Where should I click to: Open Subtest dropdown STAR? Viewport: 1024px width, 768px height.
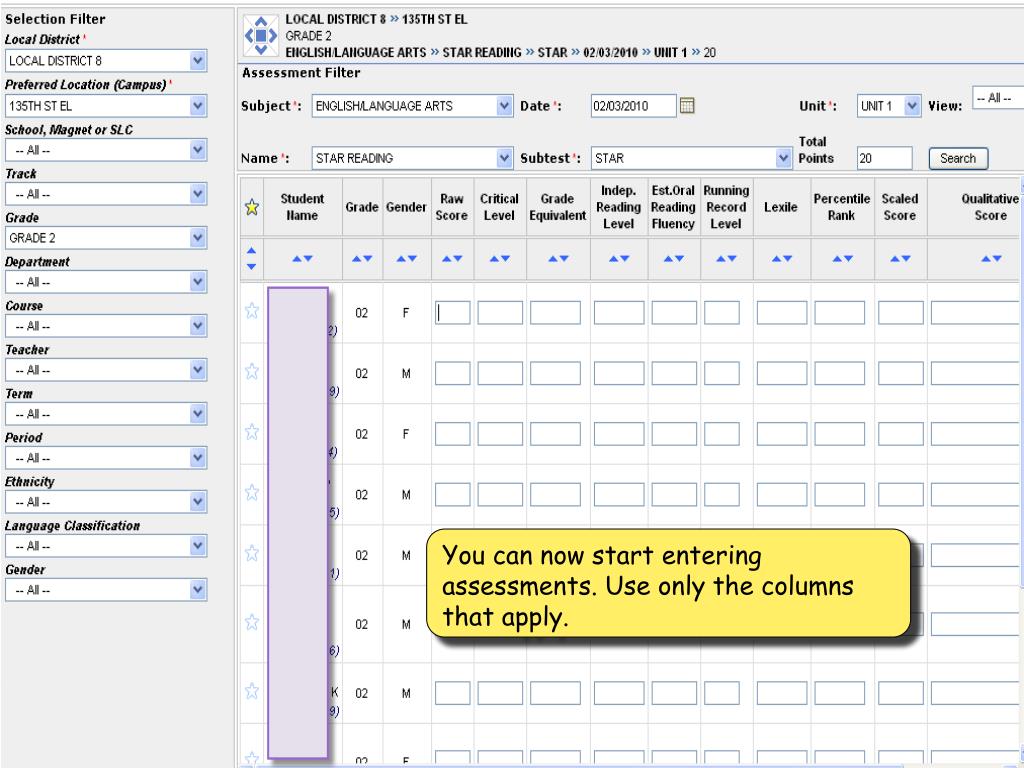point(692,158)
